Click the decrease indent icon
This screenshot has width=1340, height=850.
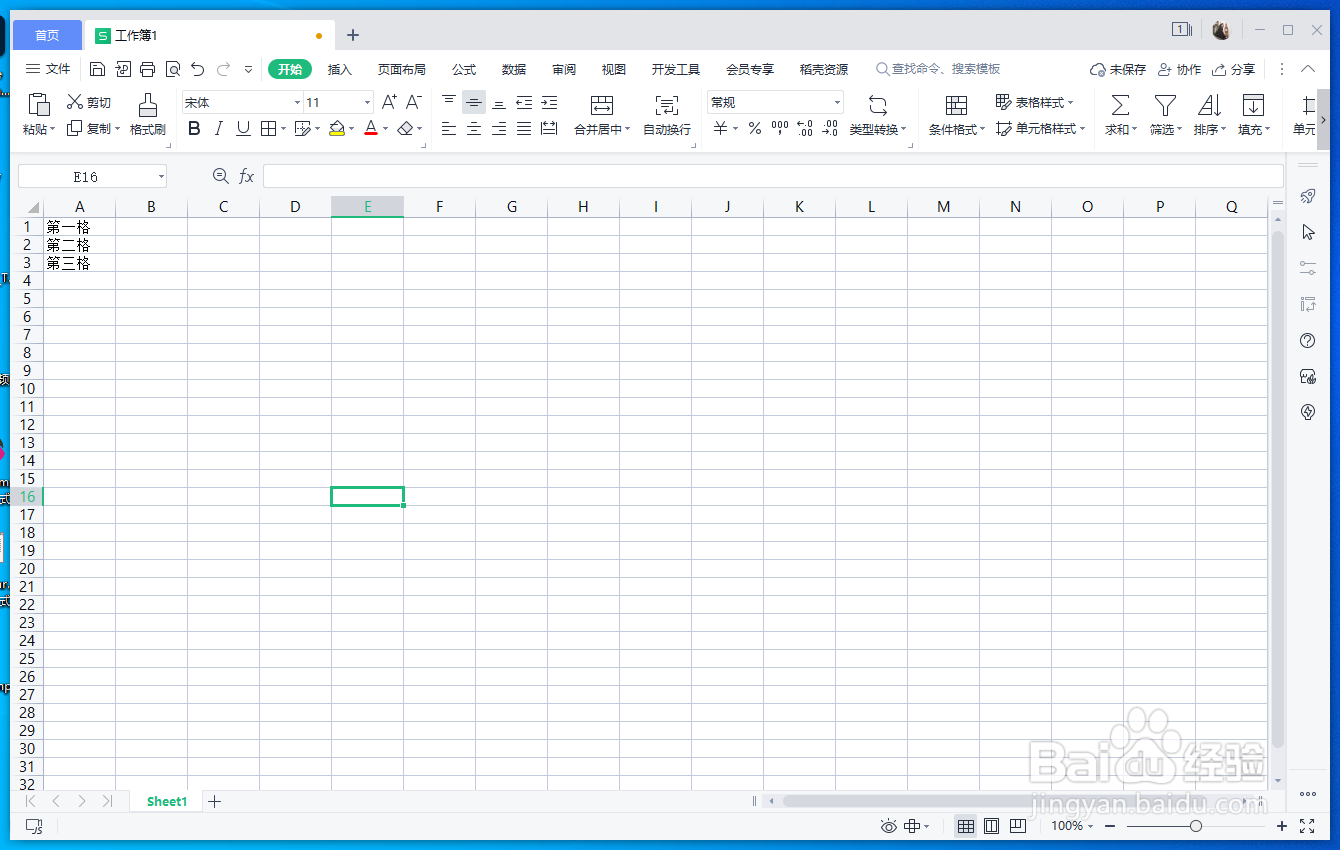point(524,102)
